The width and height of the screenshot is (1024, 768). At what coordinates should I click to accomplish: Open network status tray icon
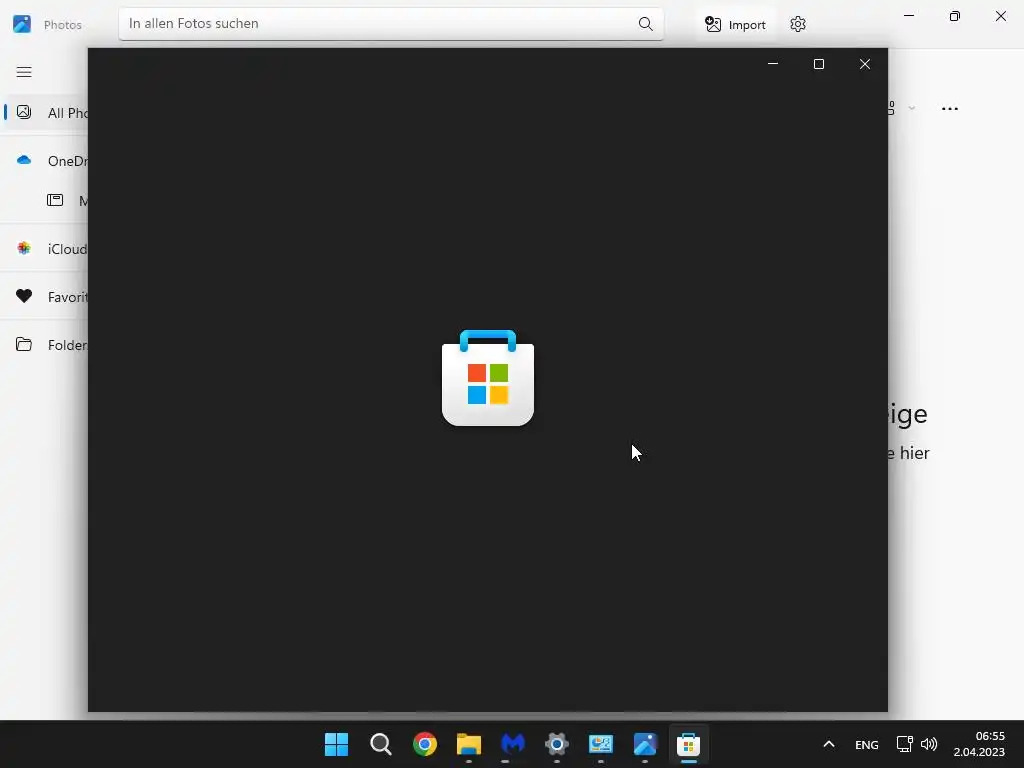coord(904,744)
